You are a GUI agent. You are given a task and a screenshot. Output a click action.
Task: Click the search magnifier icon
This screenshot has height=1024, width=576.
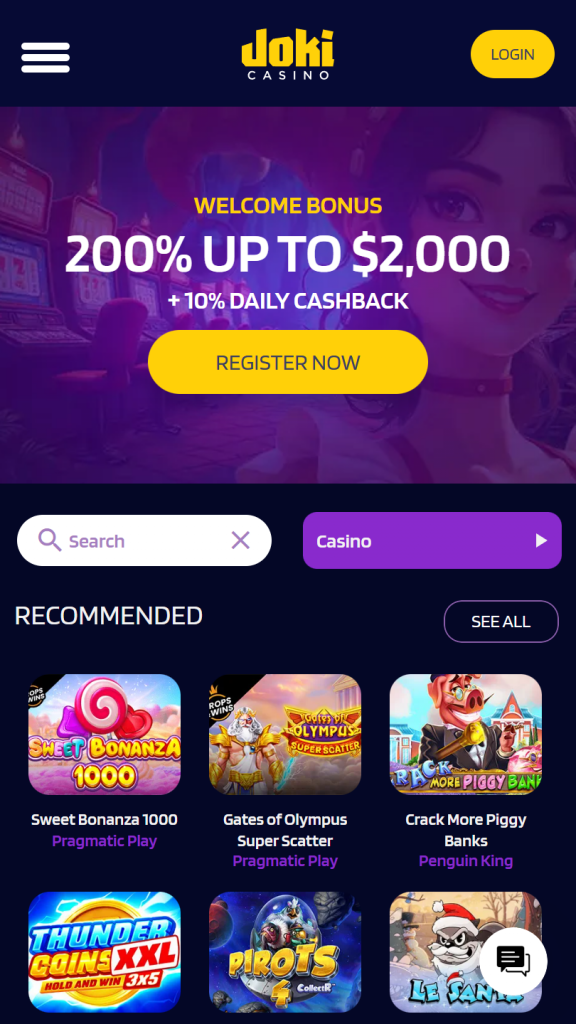50,540
